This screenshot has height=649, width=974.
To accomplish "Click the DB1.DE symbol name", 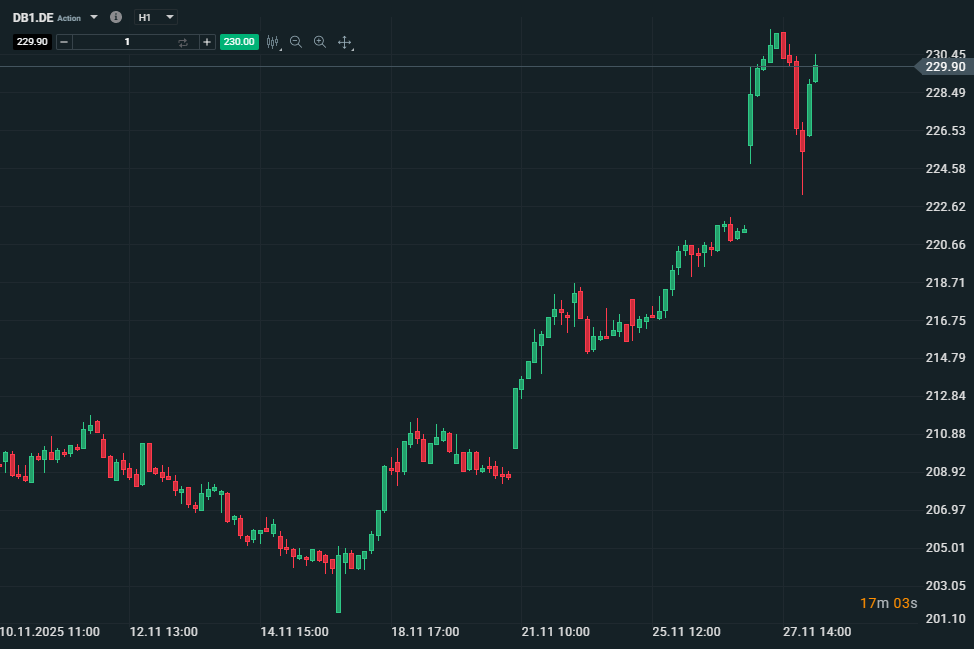I will 33,18.
